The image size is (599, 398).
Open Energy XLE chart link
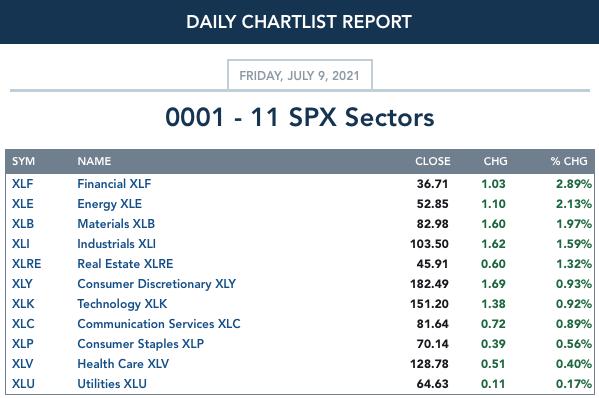click(x=110, y=204)
